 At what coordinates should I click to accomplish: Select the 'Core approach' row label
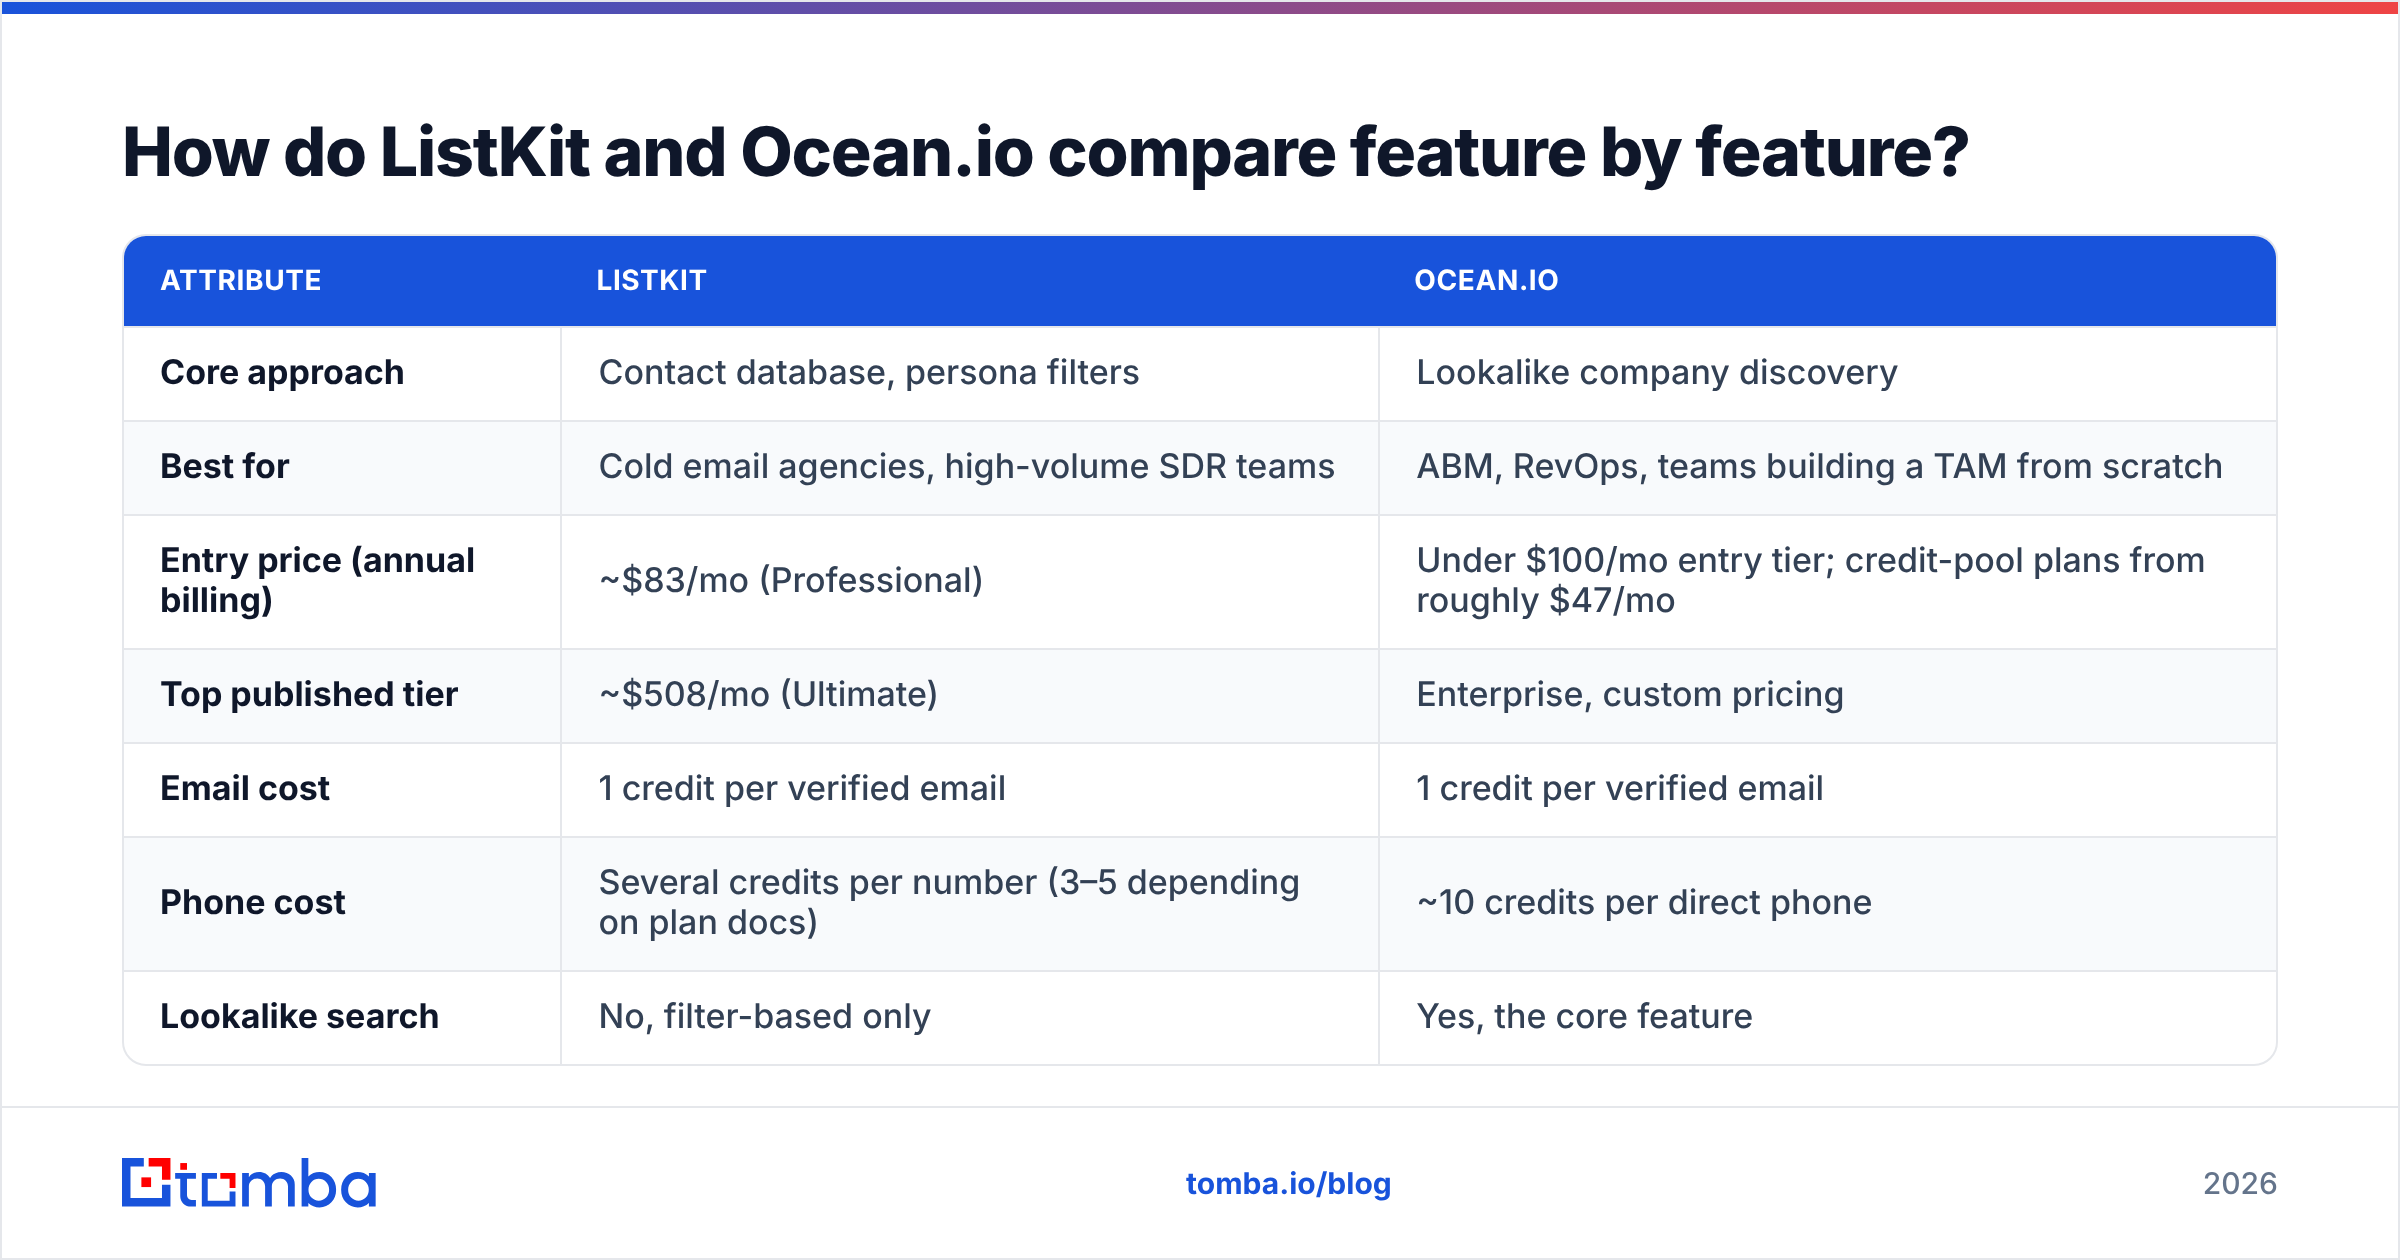point(282,373)
